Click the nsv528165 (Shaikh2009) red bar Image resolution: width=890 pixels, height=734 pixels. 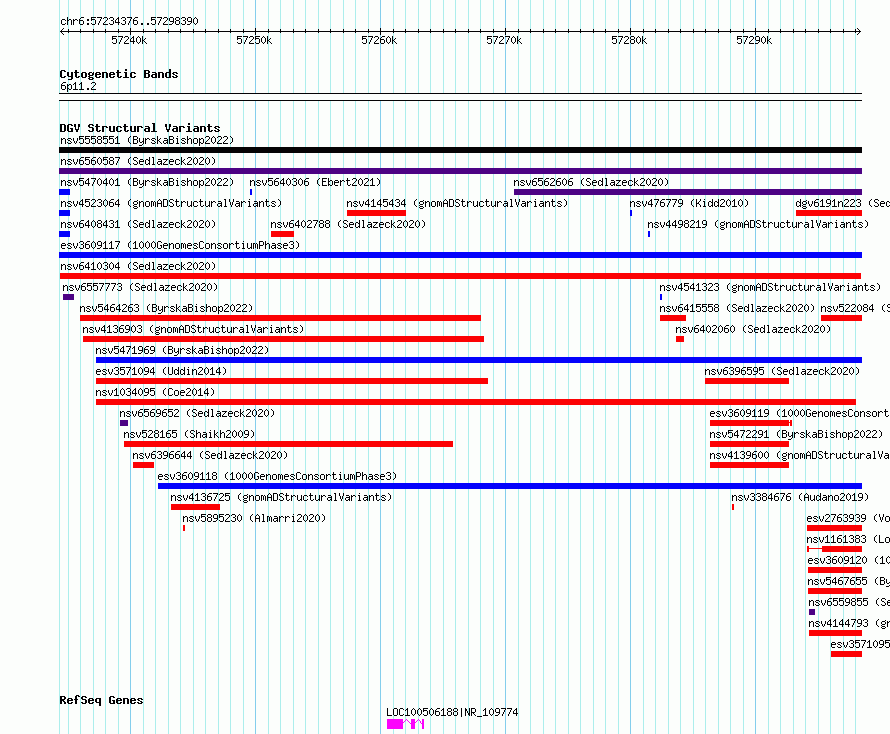pyautogui.click(x=288, y=444)
